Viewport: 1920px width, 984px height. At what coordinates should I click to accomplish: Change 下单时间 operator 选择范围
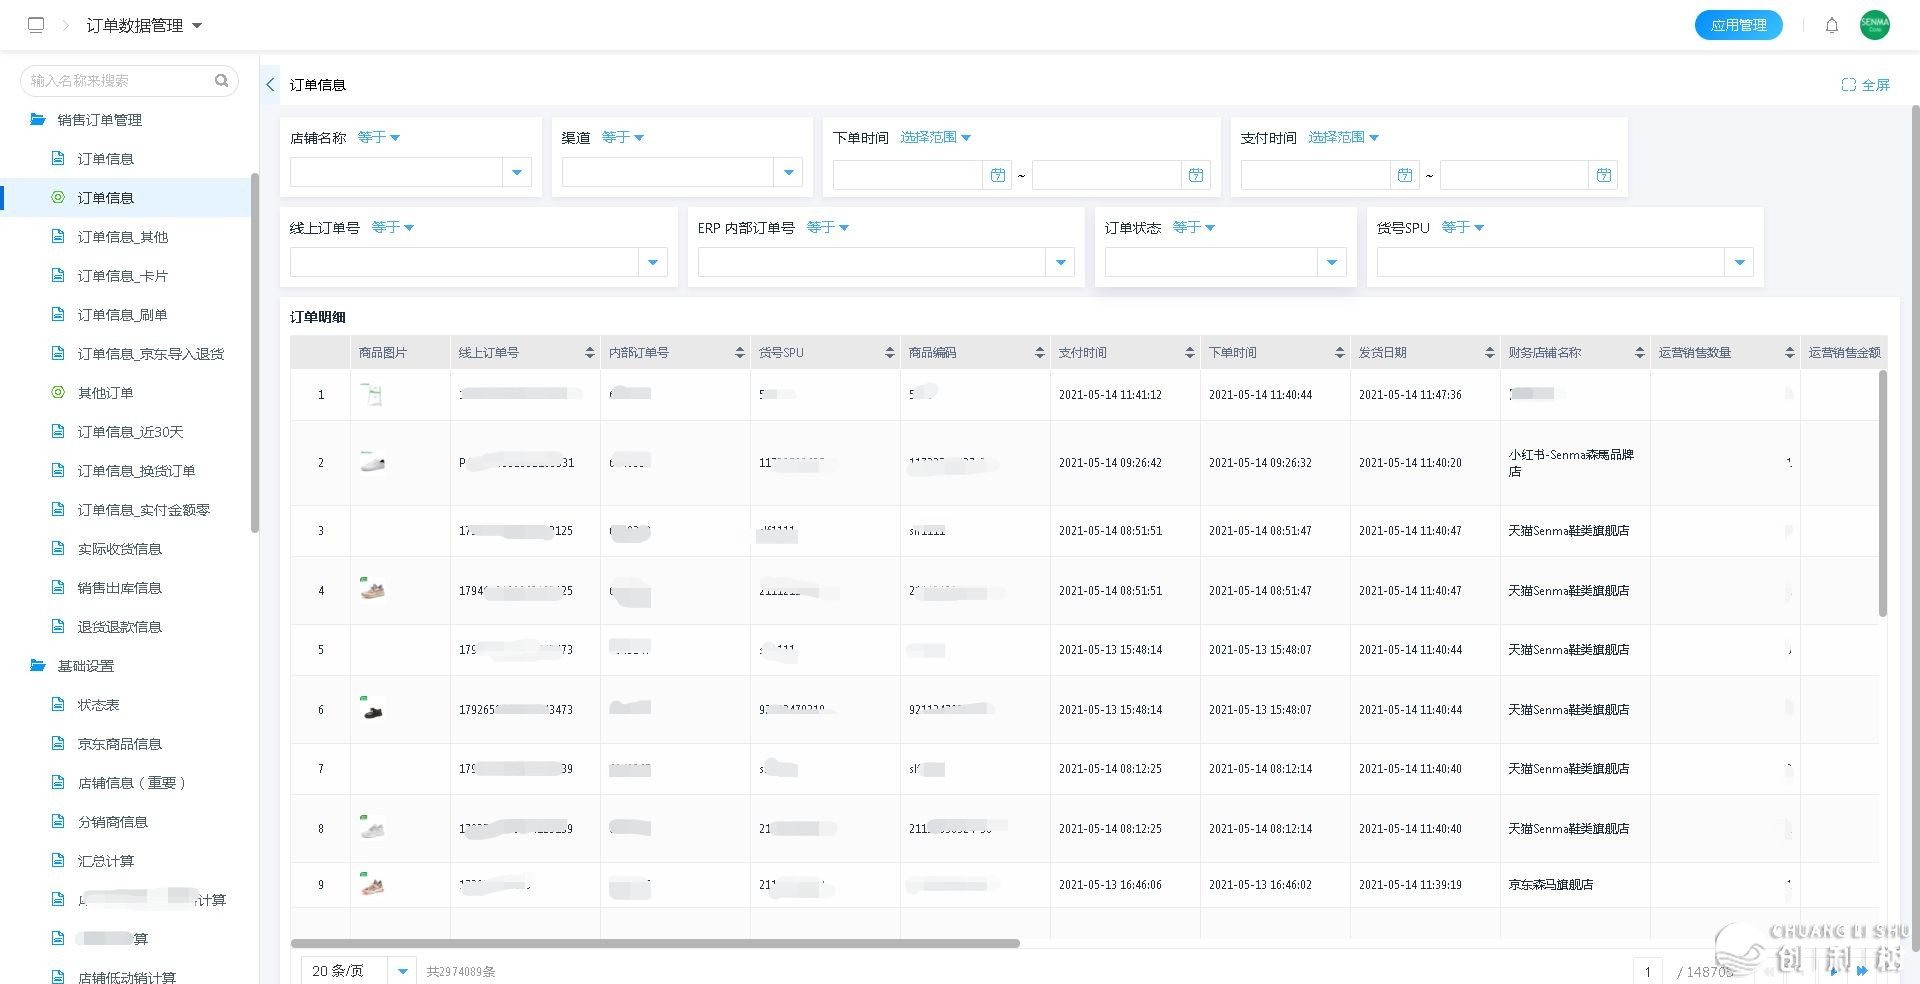coord(936,137)
